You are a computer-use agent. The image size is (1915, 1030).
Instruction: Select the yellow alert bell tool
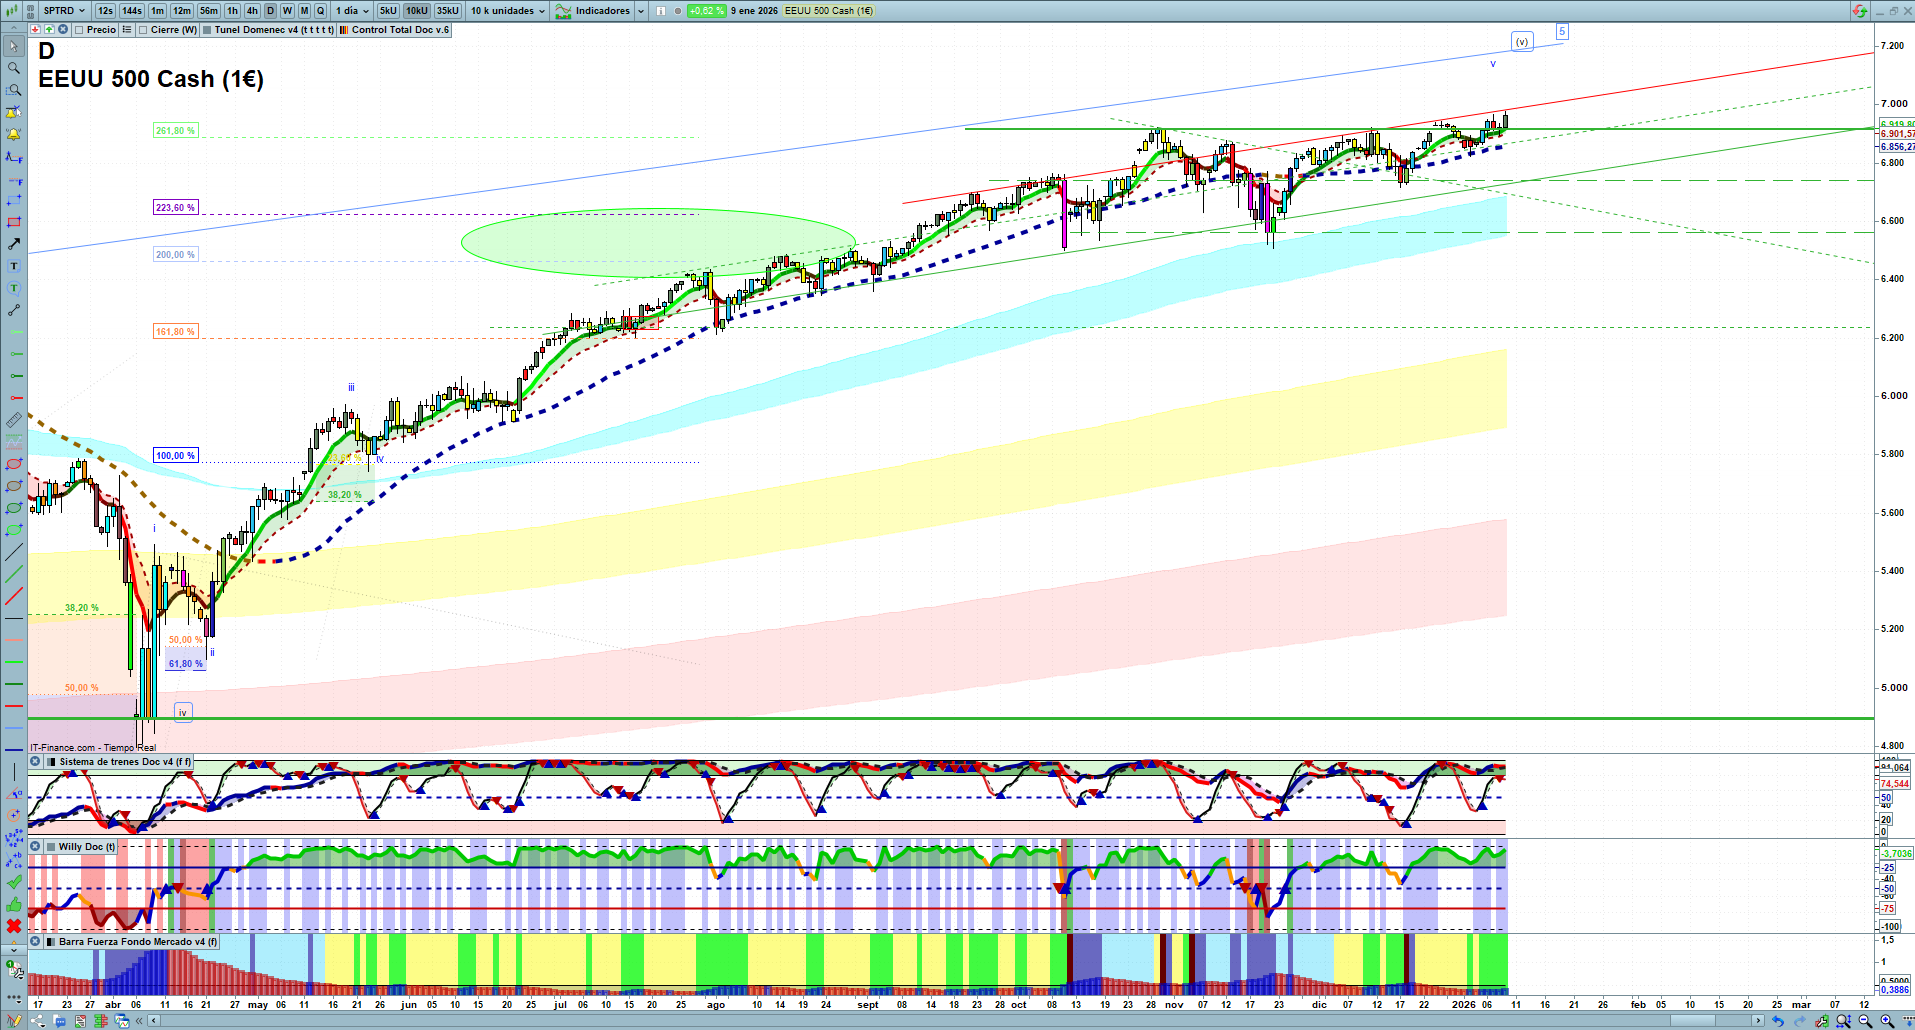point(14,134)
